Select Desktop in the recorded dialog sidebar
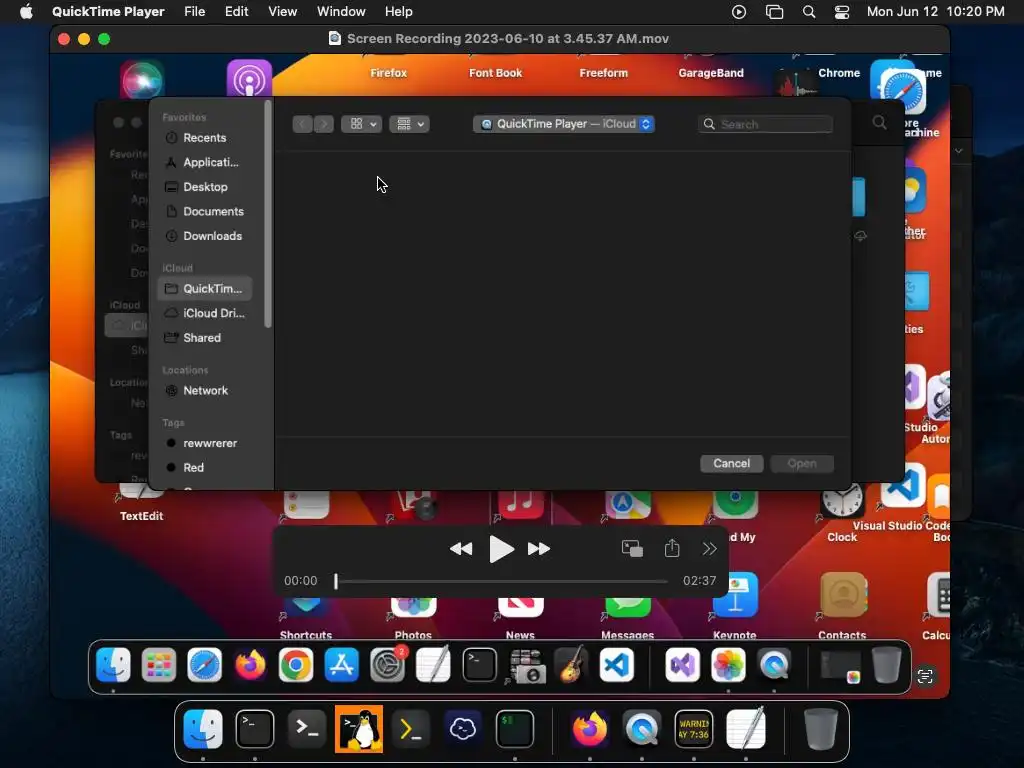The width and height of the screenshot is (1024, 768). (x=204, y=187)
